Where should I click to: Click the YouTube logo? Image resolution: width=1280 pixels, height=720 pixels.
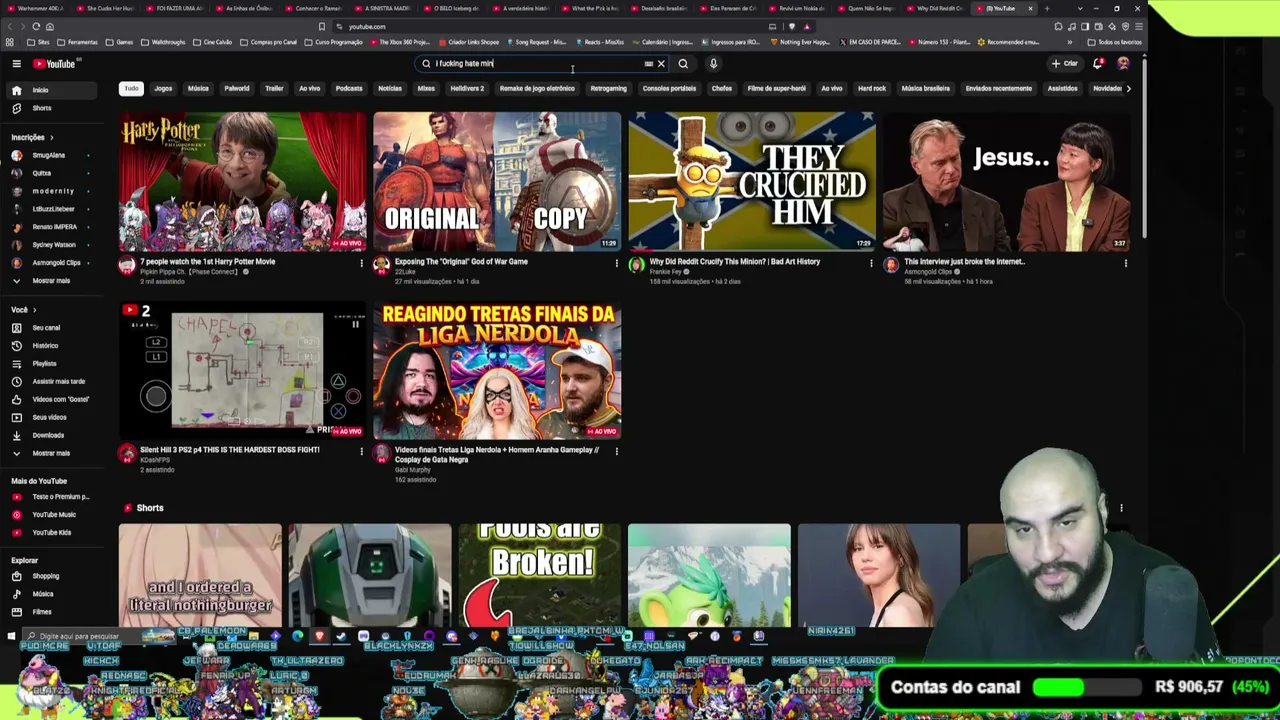tap(55, 64)
